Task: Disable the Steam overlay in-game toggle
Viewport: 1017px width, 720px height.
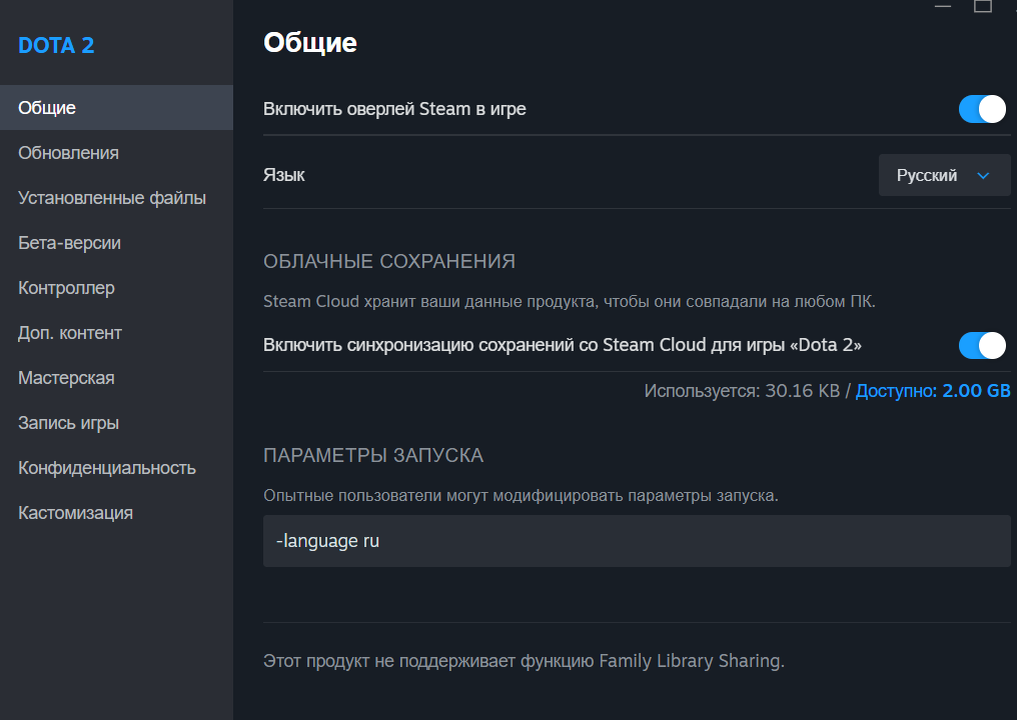Action: coord(981,109)
